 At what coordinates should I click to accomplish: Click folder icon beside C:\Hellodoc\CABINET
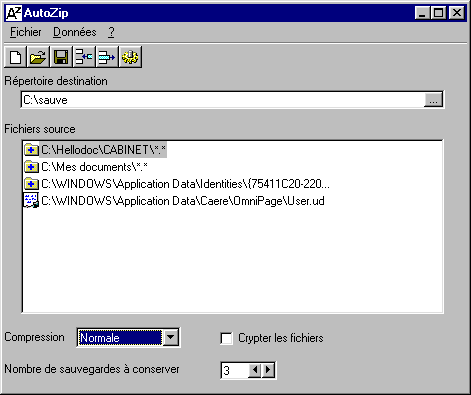(31, 150)
